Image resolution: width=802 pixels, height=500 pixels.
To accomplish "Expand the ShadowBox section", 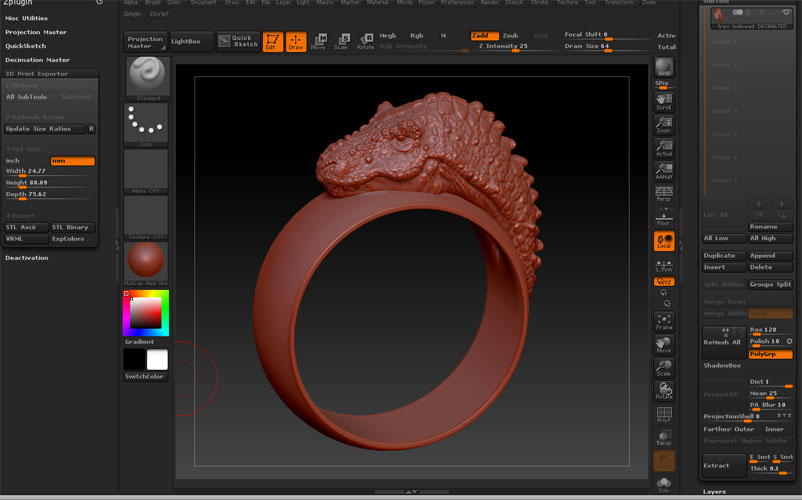I will tap(722, 366).
